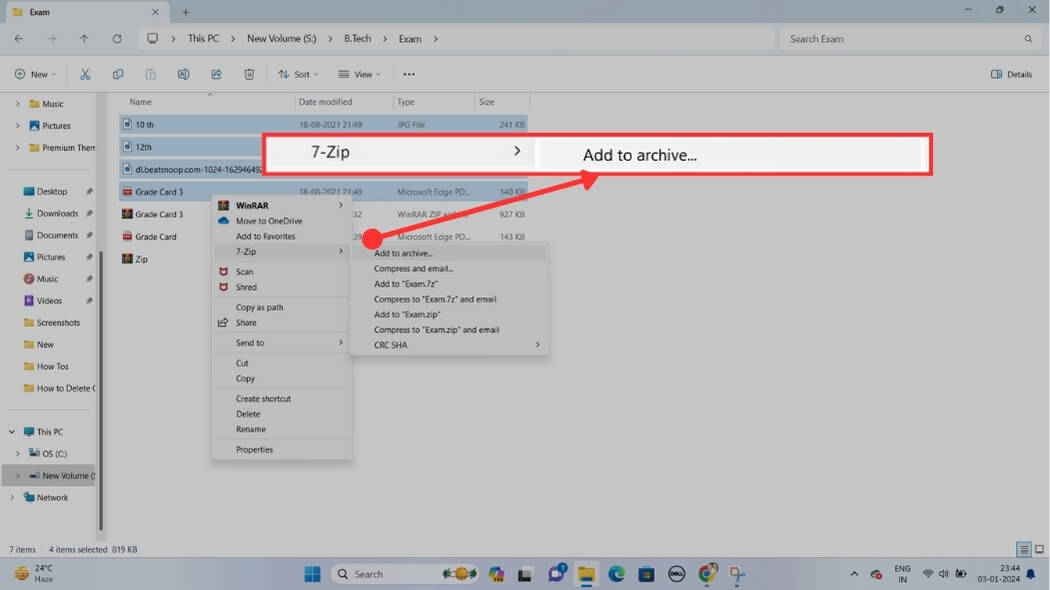Choose Compress and email...
This screenshot has width=1050, height=590.
tap(449, 269)
